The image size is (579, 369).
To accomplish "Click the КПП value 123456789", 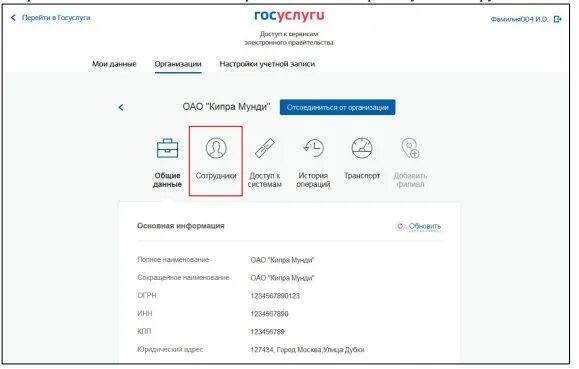I will click(267, 332).
